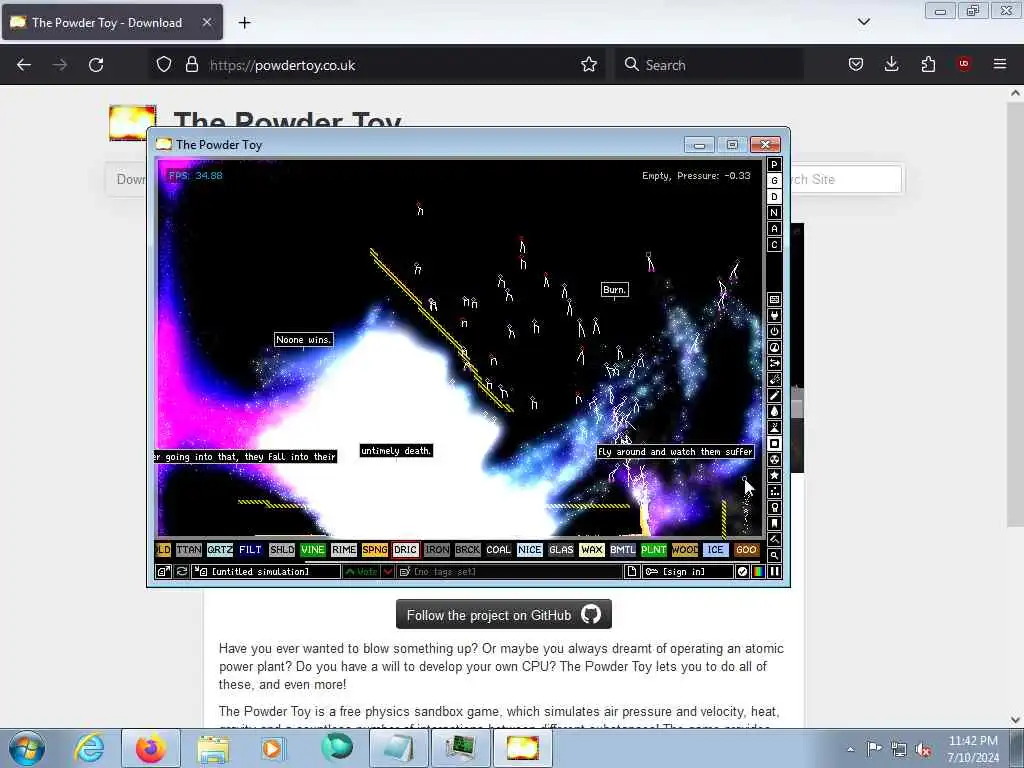Toggle G gravity grid option

click(x=774, y=181)
